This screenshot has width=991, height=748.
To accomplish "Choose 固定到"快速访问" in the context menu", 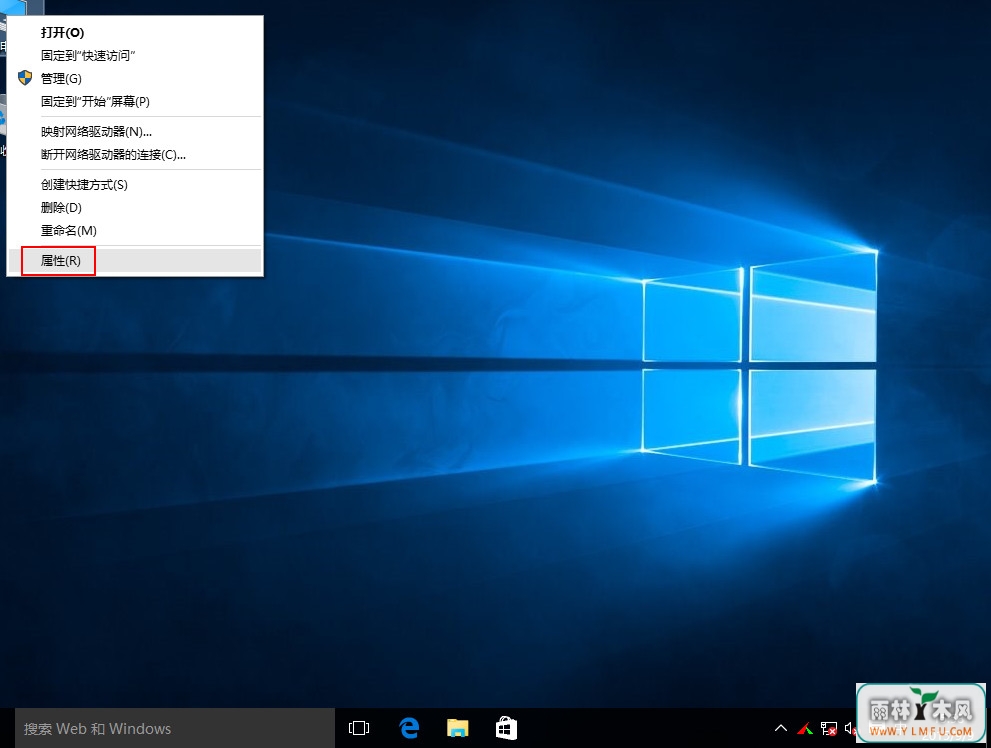I will [135, 56].
